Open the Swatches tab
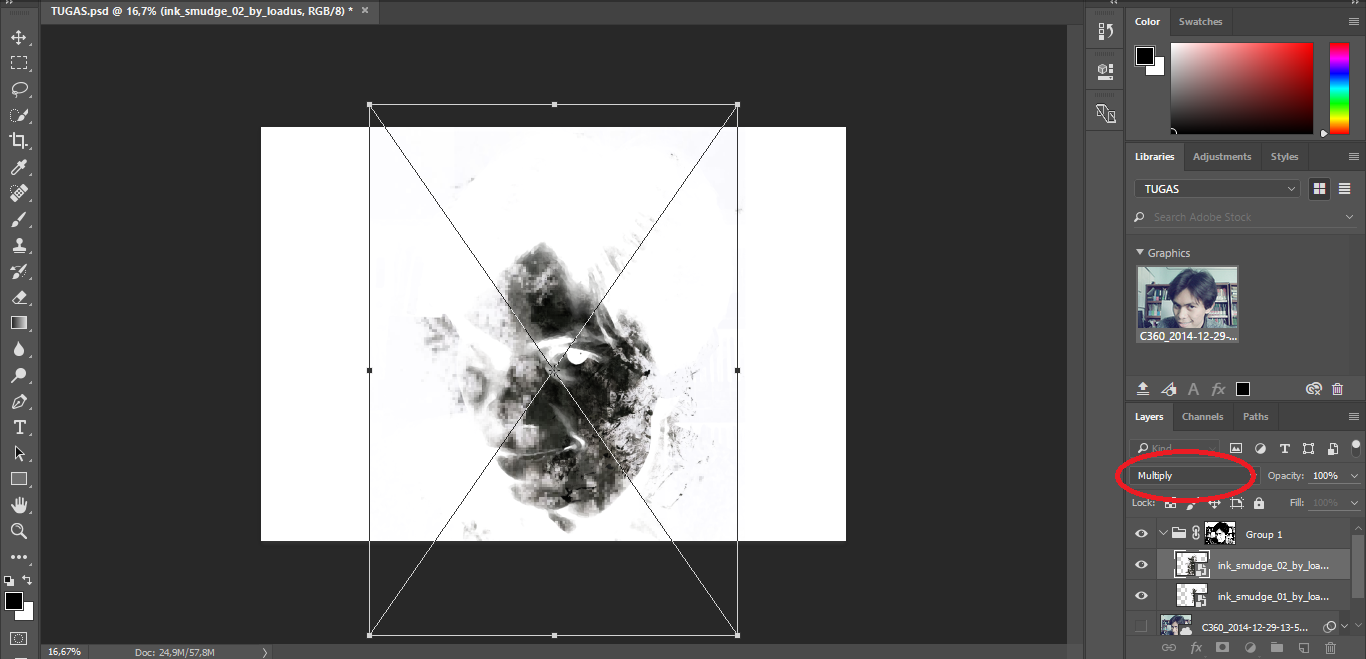Screen dimensions: 1366x659 [x=1200, y=21]
